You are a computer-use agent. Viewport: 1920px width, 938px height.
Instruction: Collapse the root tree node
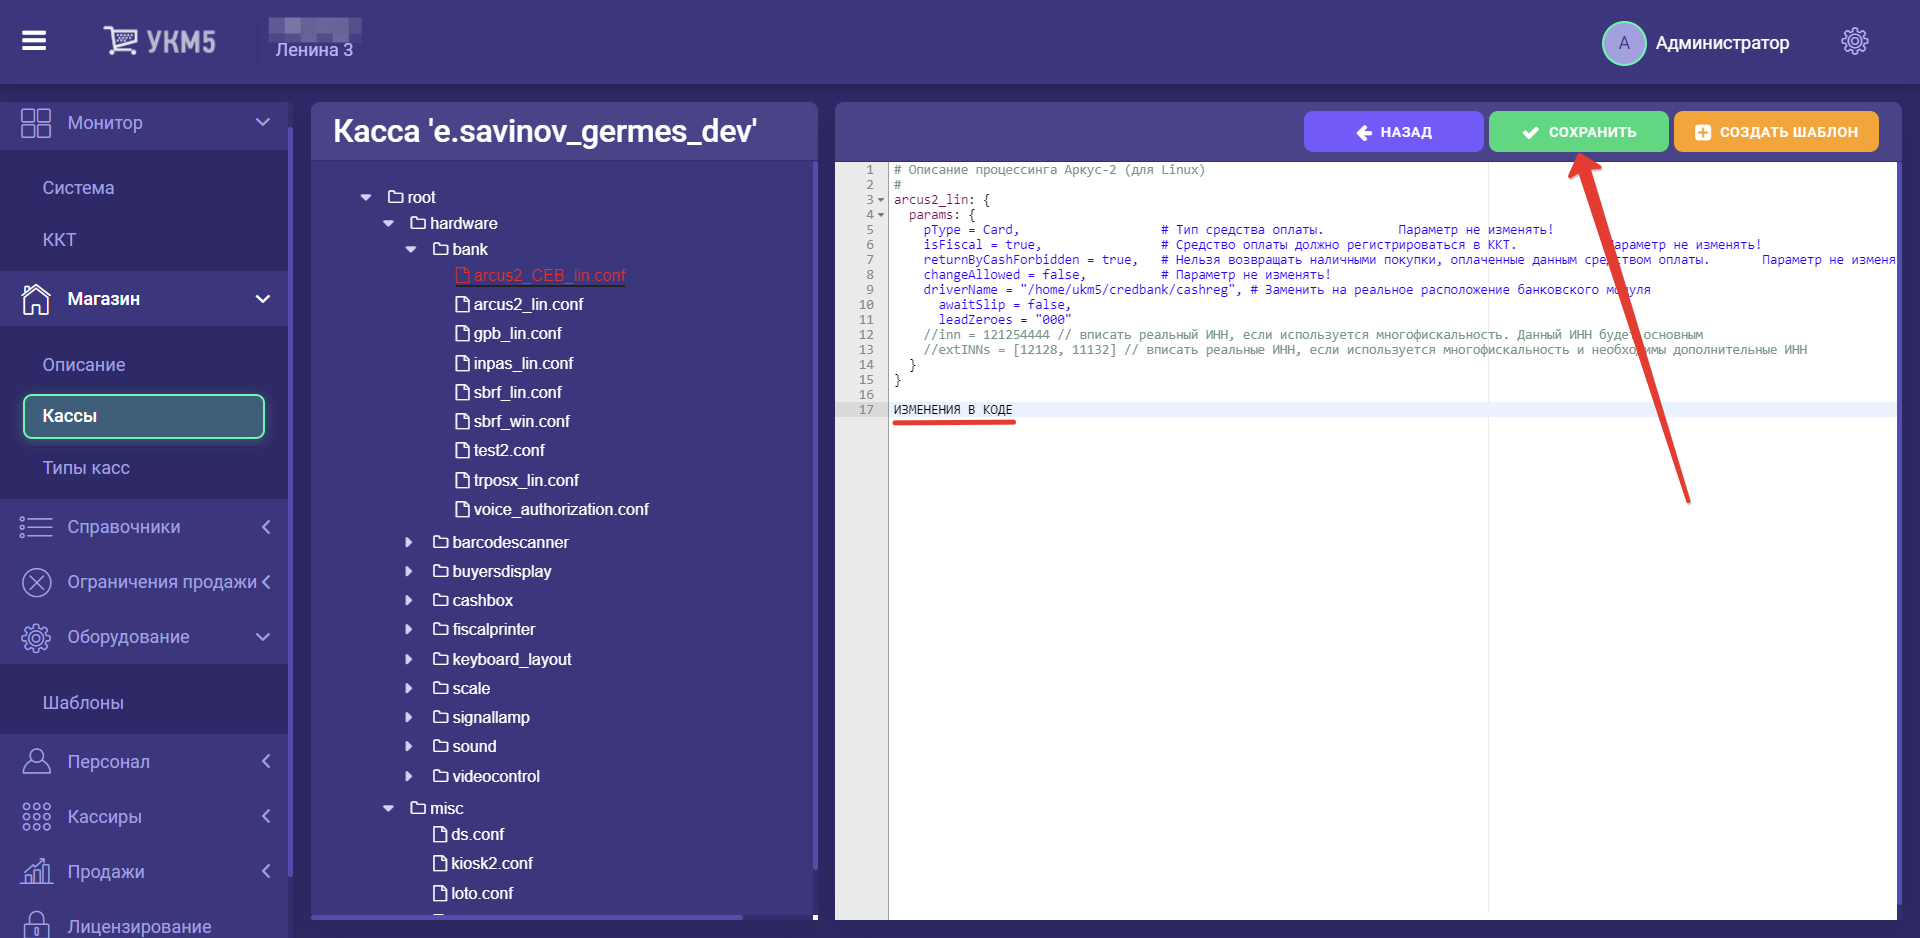366,198
